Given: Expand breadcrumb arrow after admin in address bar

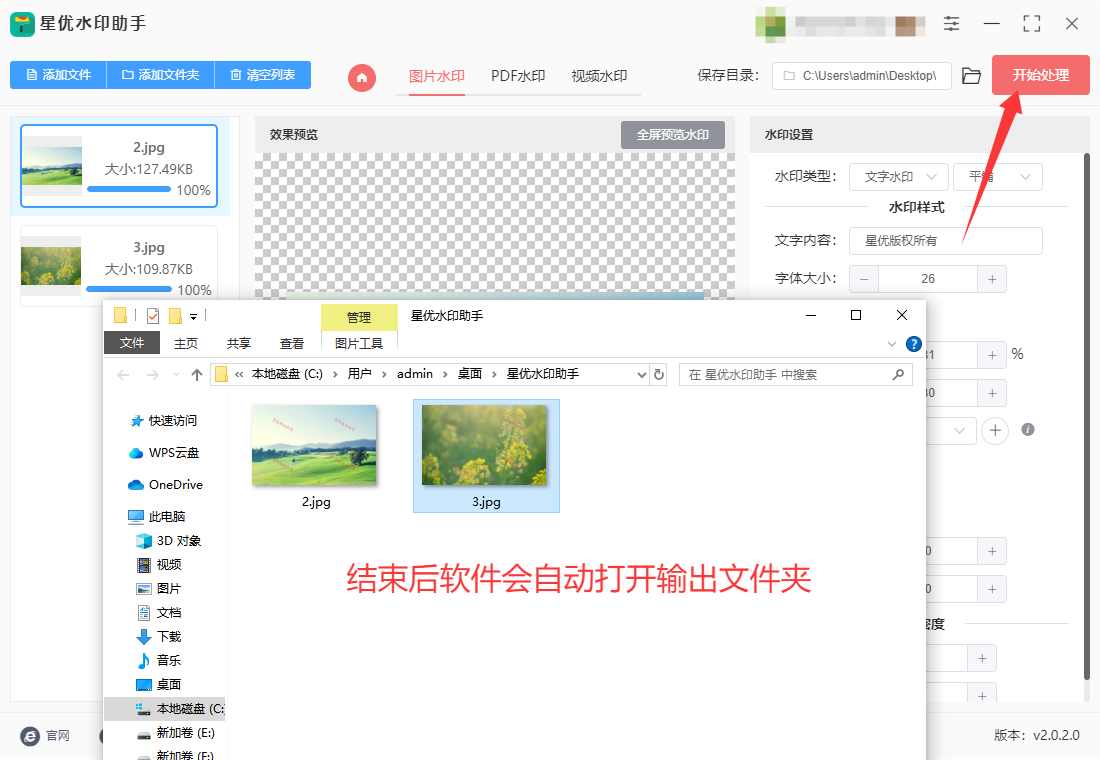Looking at the screenshot, I should [x=445, y=375].
